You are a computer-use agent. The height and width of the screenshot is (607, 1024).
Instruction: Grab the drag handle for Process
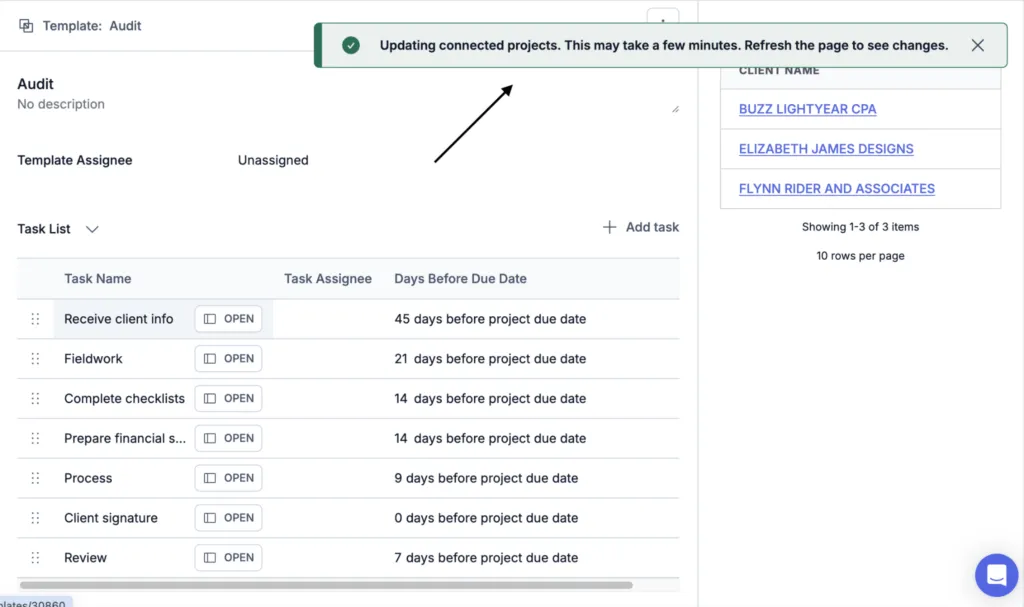[35, 478]
